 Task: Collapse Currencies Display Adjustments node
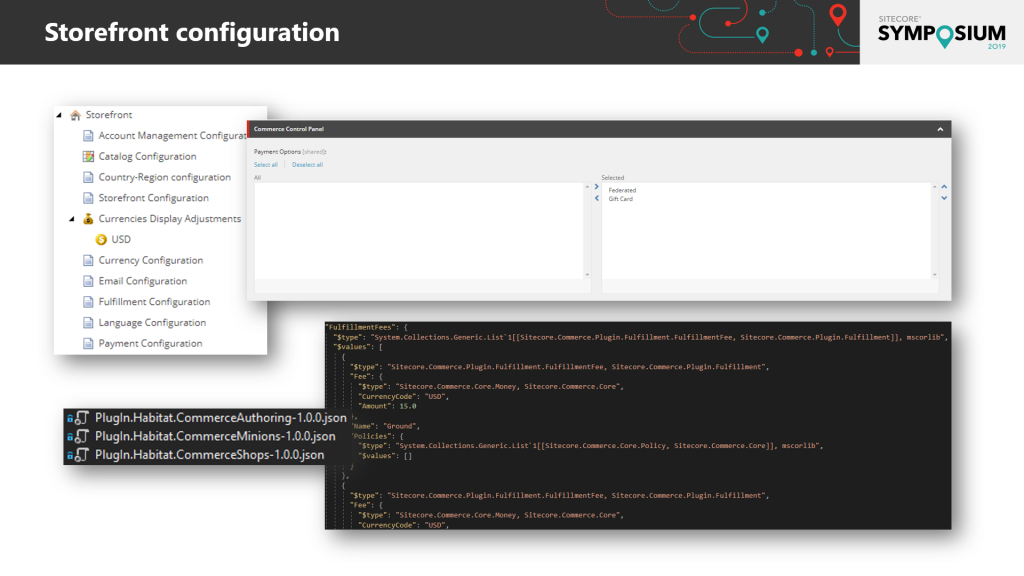pyautogui.click(x=72, y=219)
